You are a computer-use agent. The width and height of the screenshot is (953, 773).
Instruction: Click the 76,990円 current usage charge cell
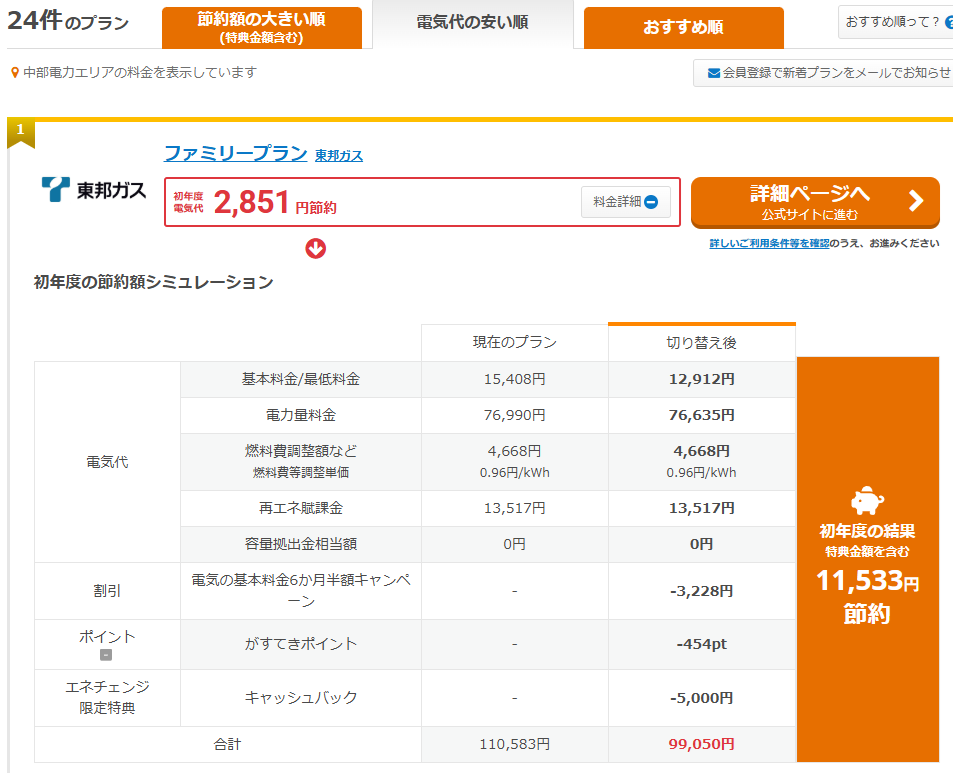click(515, 415)
